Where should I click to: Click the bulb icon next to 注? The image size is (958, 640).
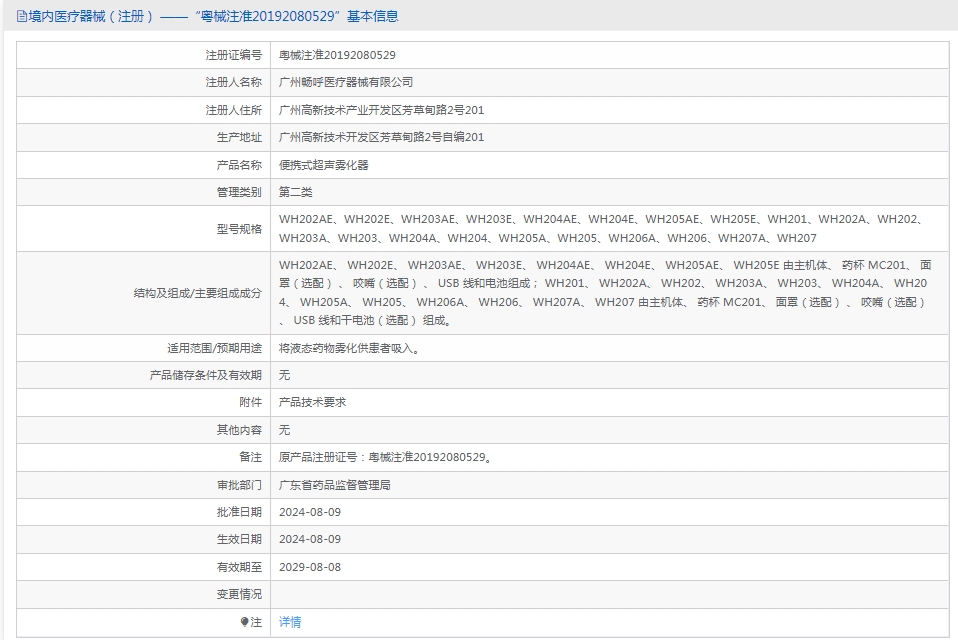244,622
